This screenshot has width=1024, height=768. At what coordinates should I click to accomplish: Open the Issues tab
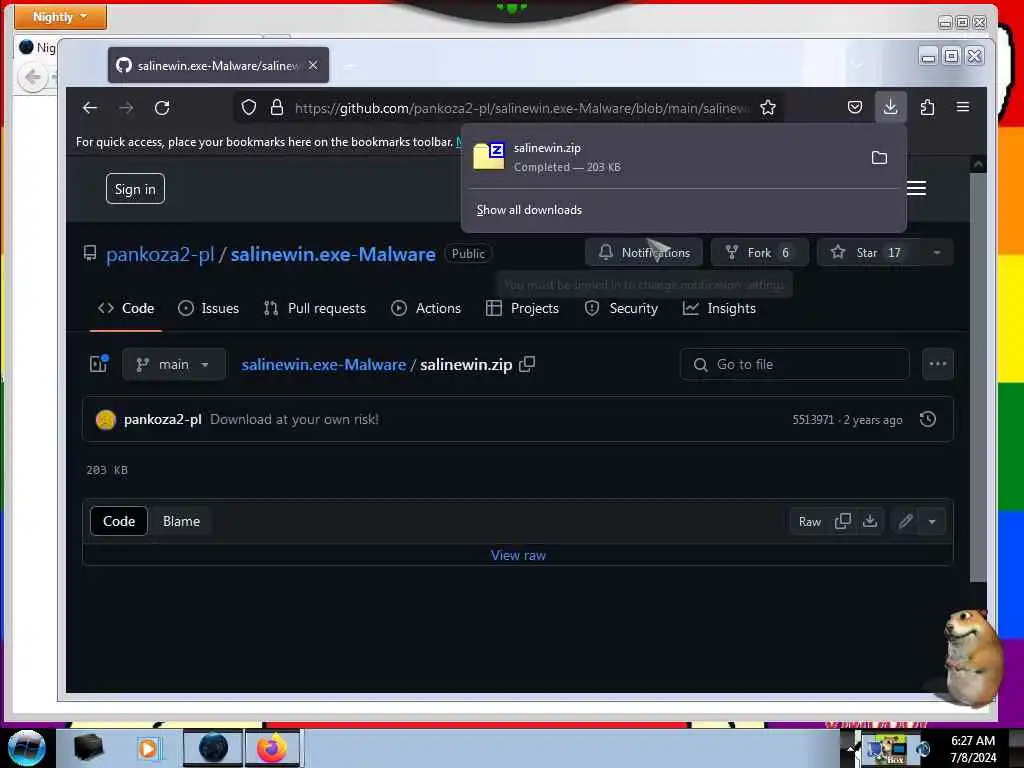point(208,308)
